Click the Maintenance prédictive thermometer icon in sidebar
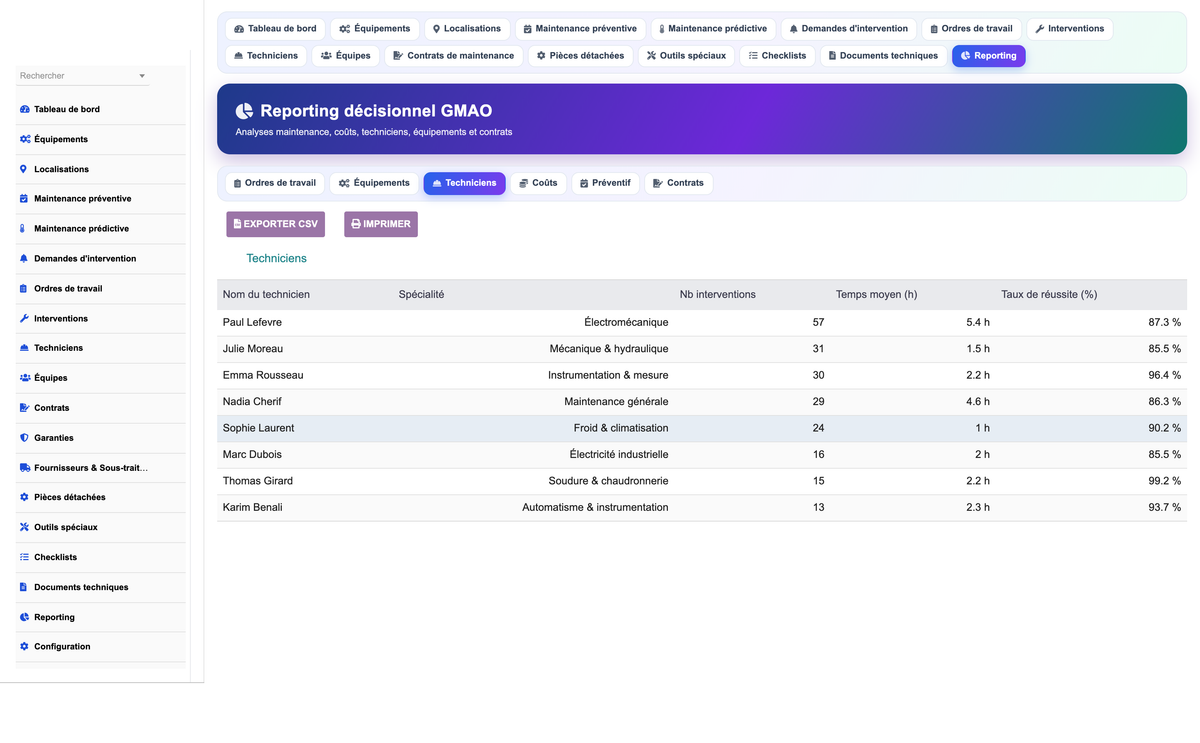The width and height of the screenshot is (1200, 743). [24, 229]
